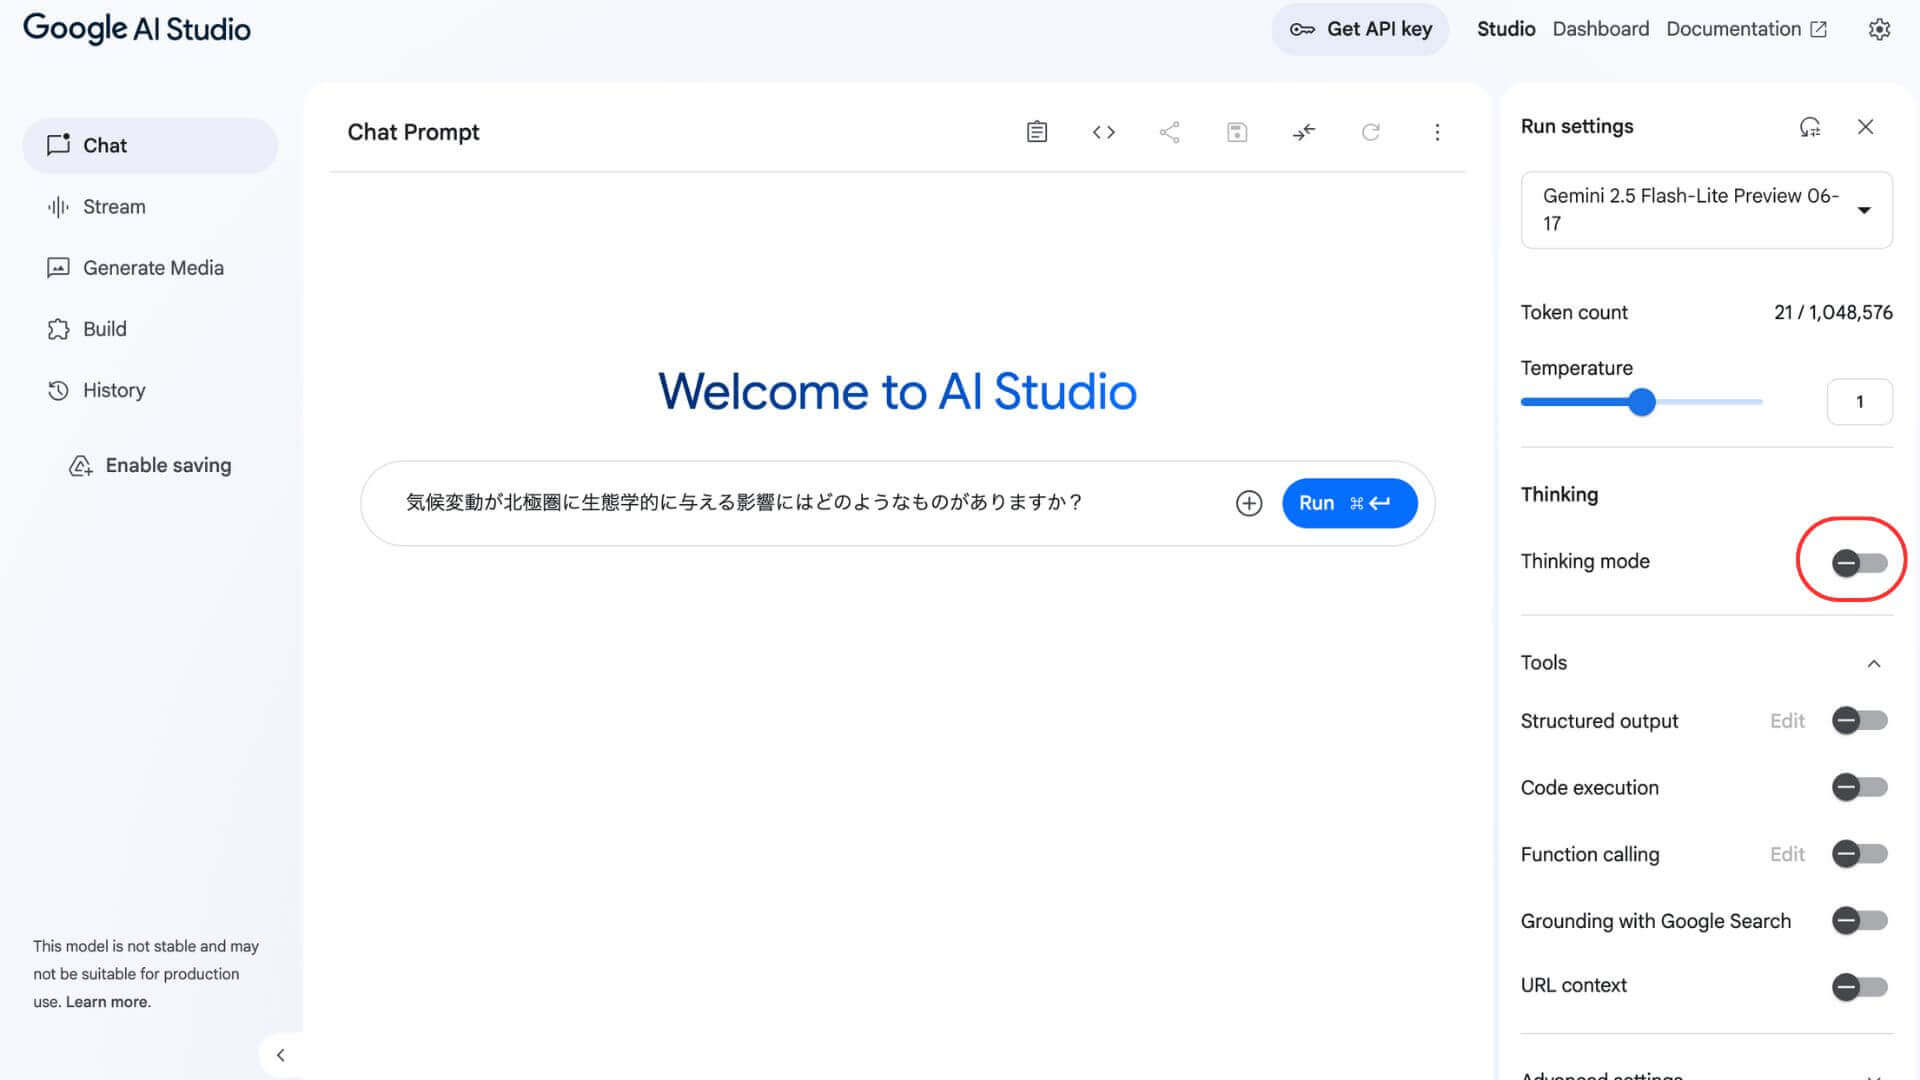Collapse the left sidebar with chevron
1920x1080 pixels.
coord(281,1055)
